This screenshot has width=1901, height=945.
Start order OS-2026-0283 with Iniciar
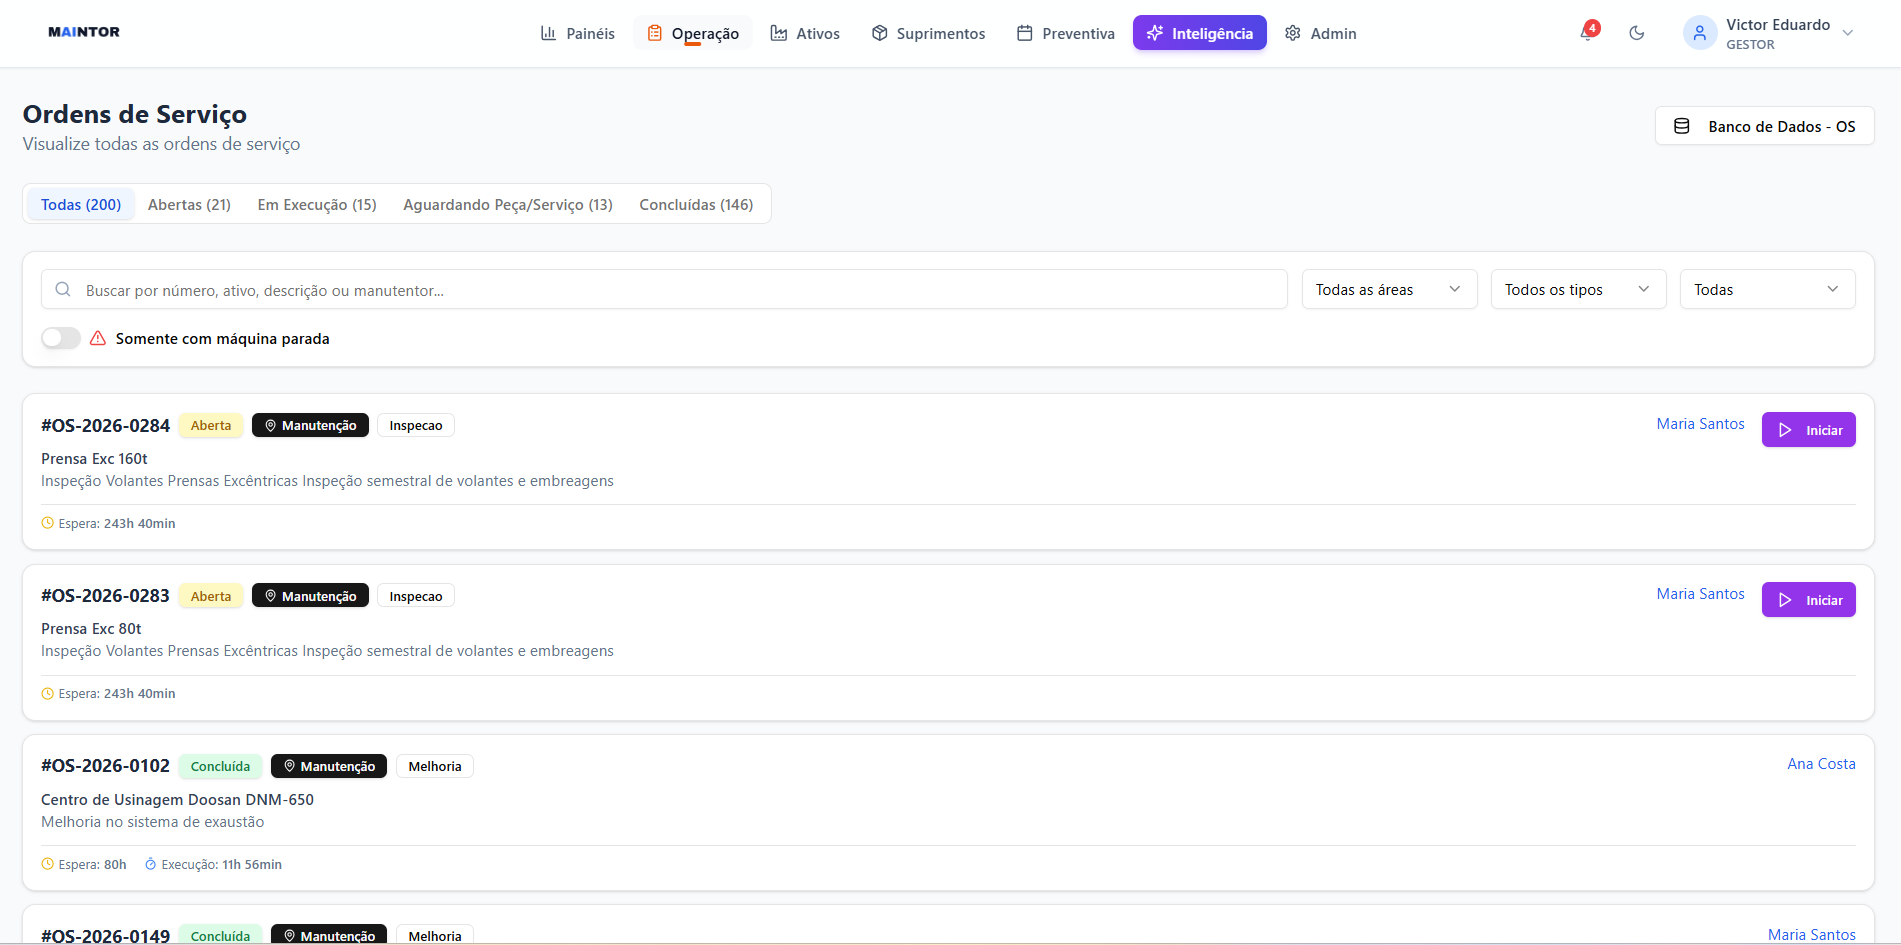pyautogui.click(x=1808, y=600)
